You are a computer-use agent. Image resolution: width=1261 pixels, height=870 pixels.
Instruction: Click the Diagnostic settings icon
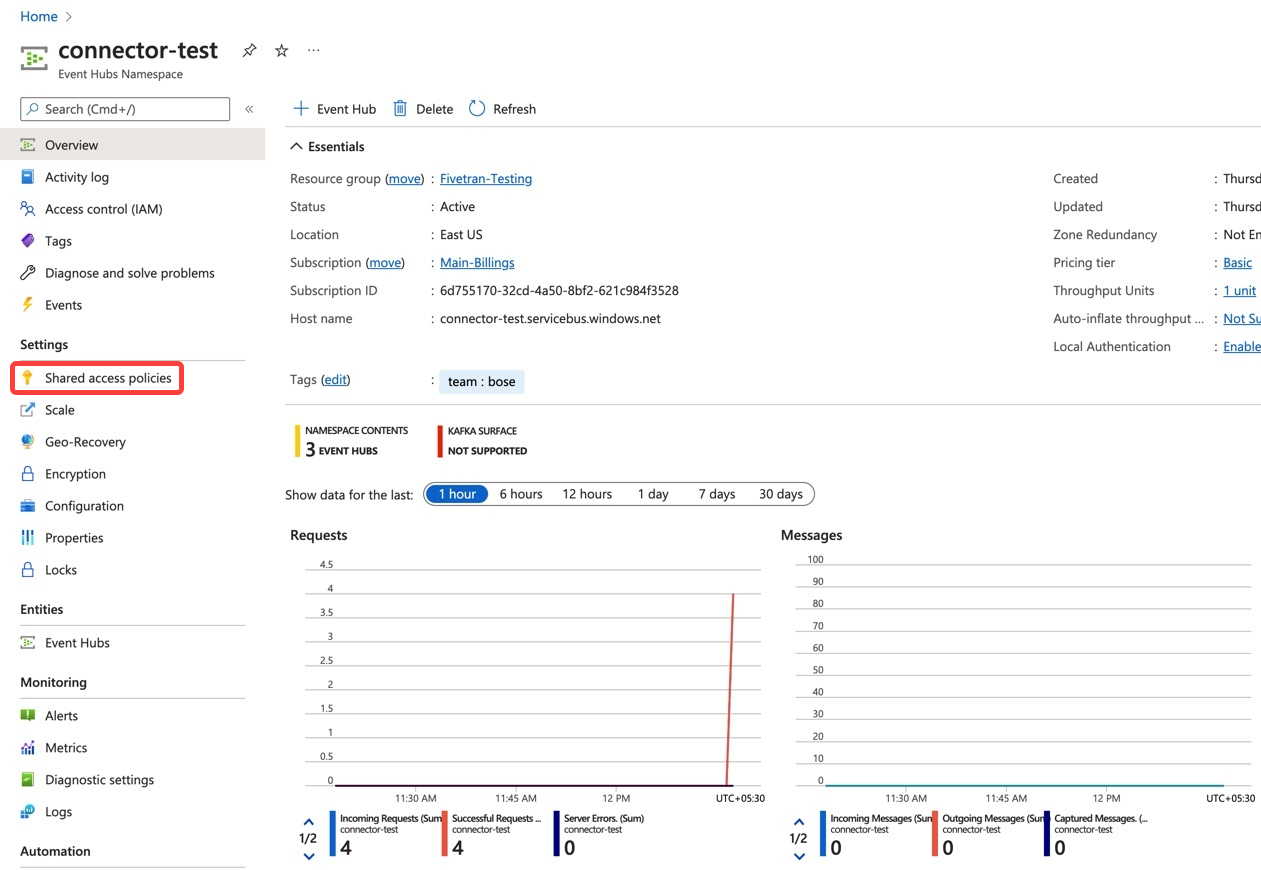(x=28, y=780)
